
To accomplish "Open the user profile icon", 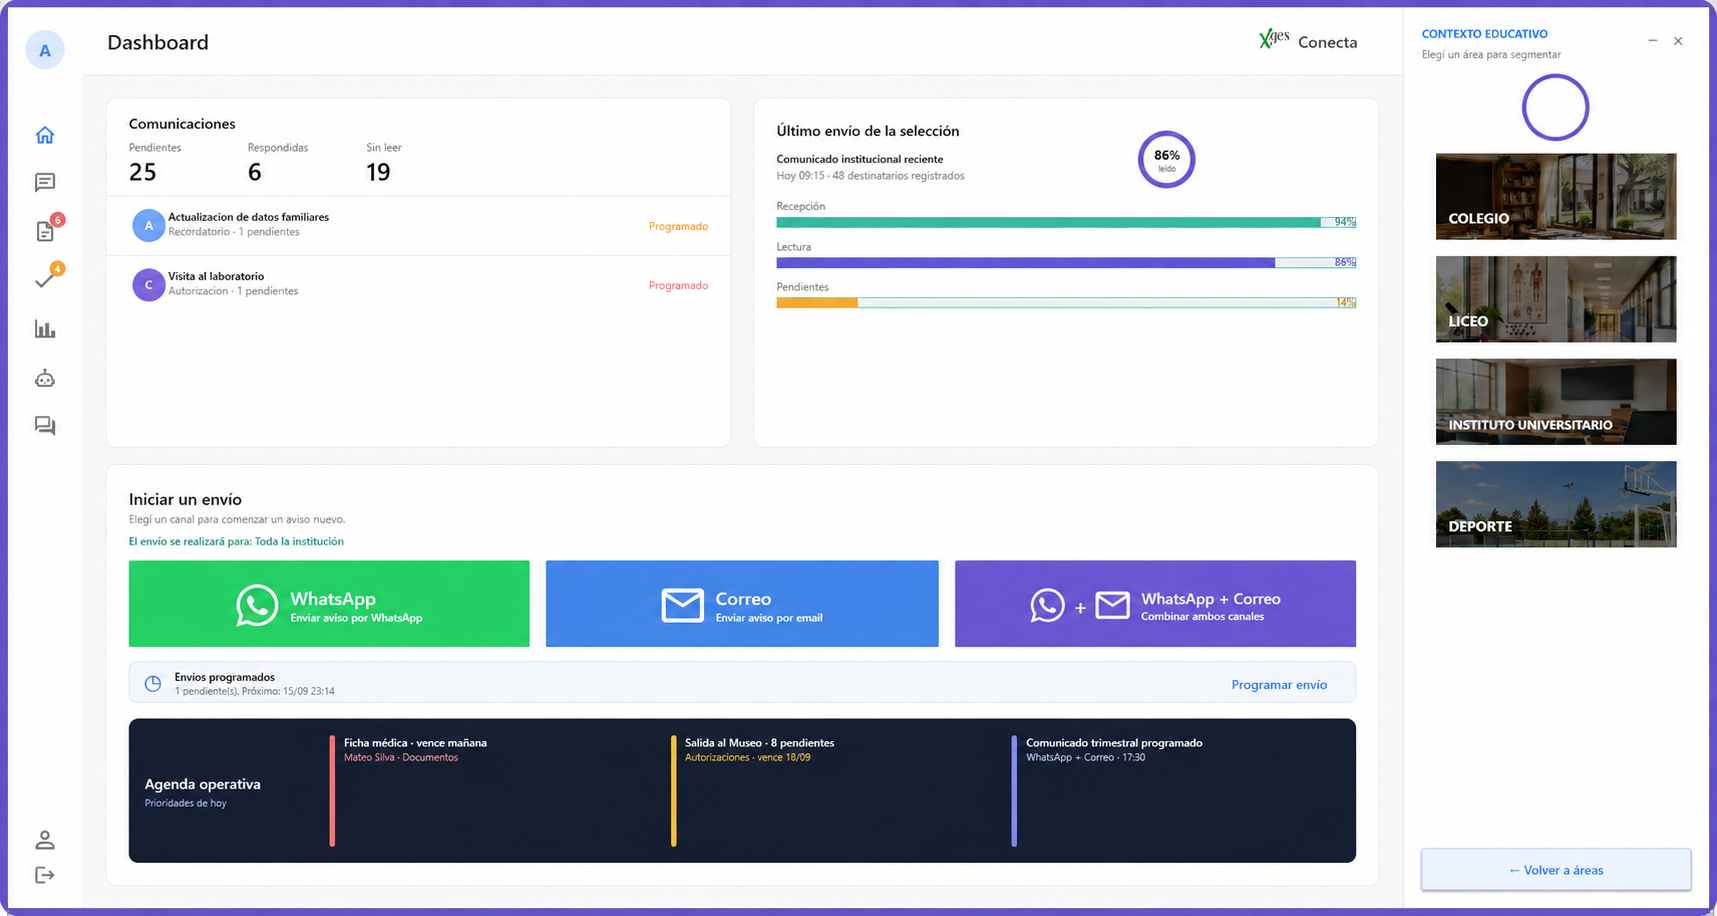I will (x=45, y=840).
